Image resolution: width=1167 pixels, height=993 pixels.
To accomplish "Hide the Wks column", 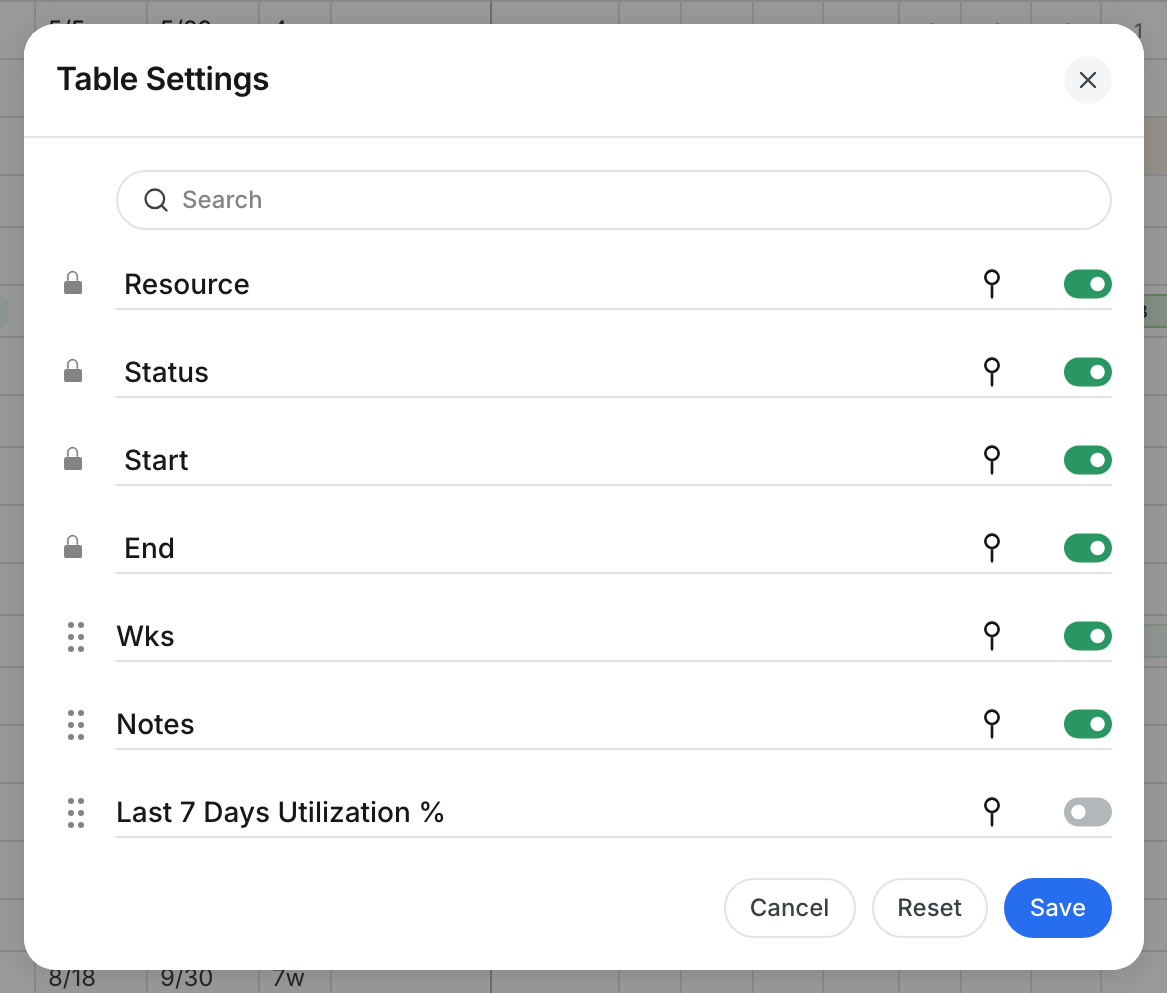I will pyautogui.click(x=1087, y=636).
